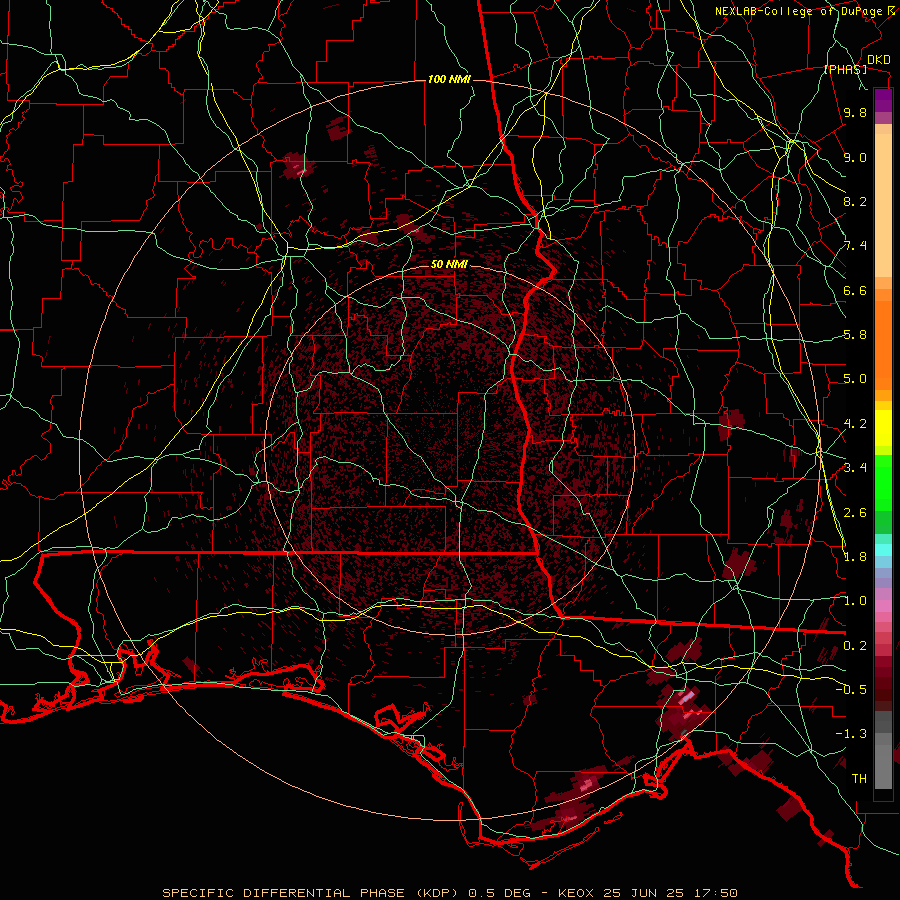Pick the pink segment of the color bar
The width and height of the screenshot is (900, 900).
883,606
